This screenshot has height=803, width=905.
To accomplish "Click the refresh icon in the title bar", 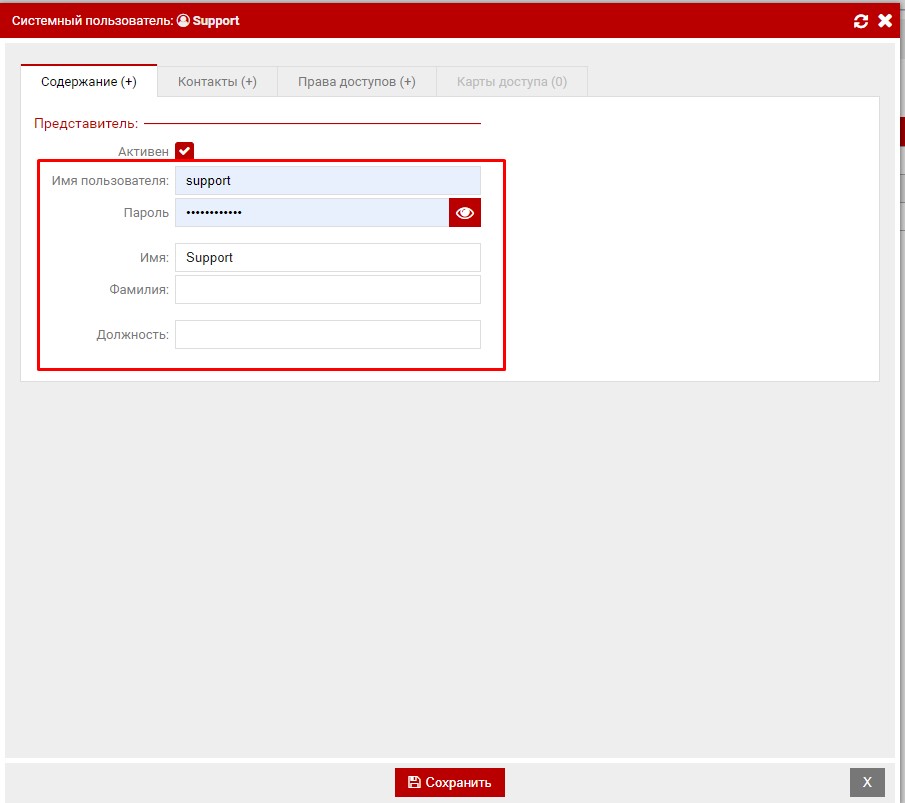I will pos(860,20).
